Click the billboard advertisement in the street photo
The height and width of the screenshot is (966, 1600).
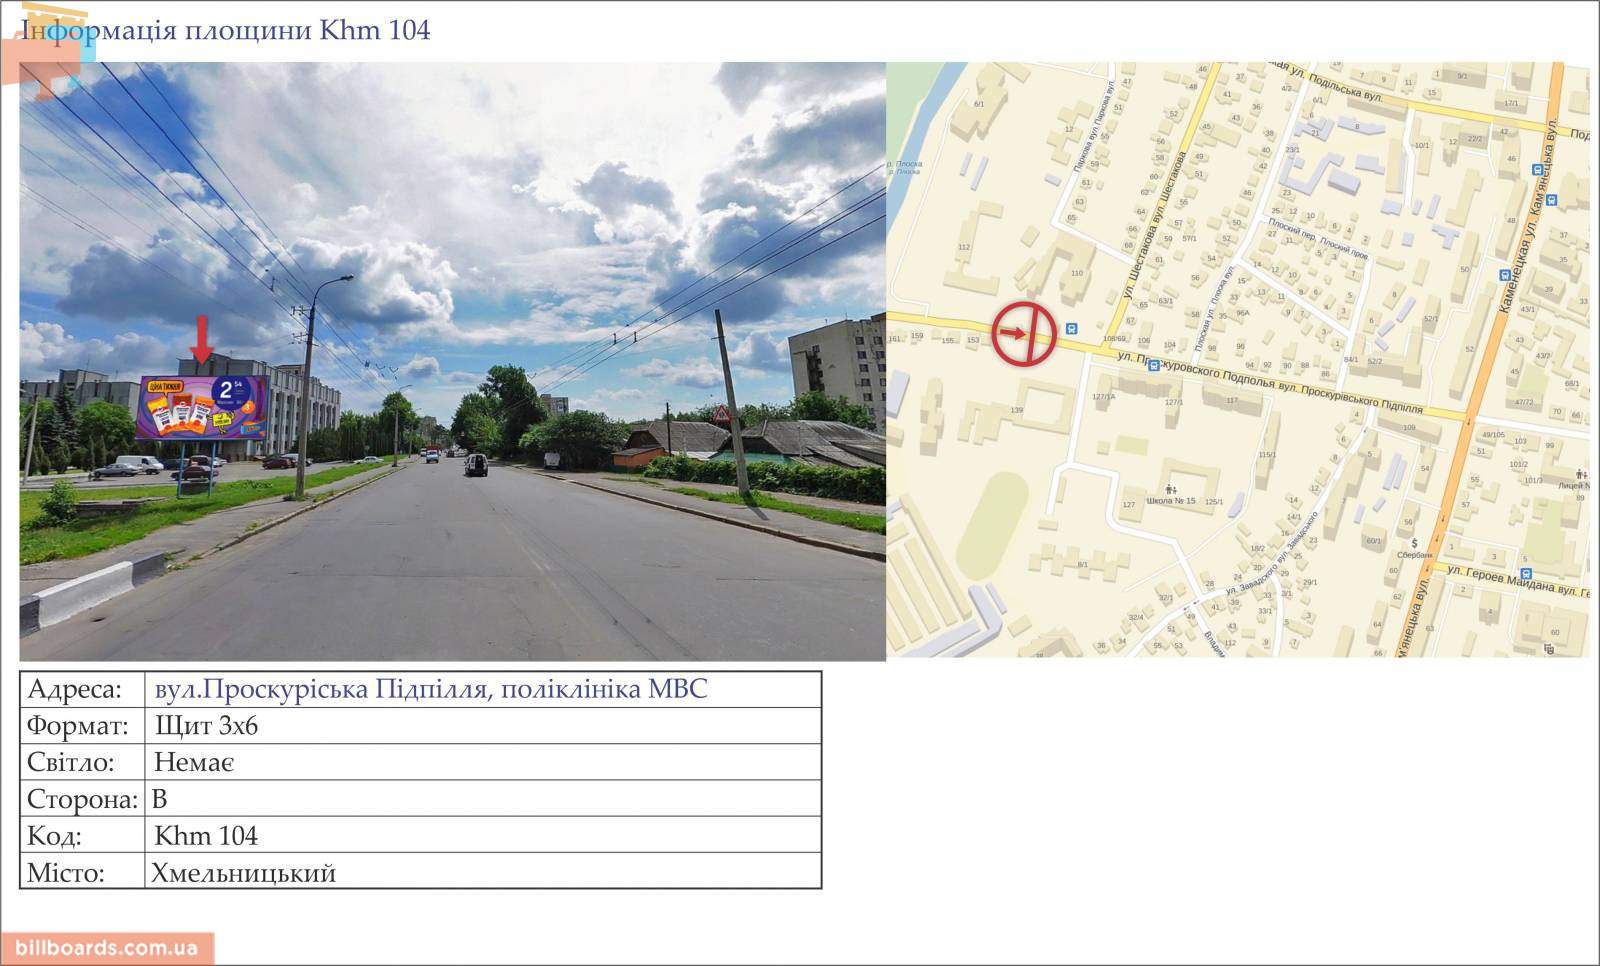[203, 408]
